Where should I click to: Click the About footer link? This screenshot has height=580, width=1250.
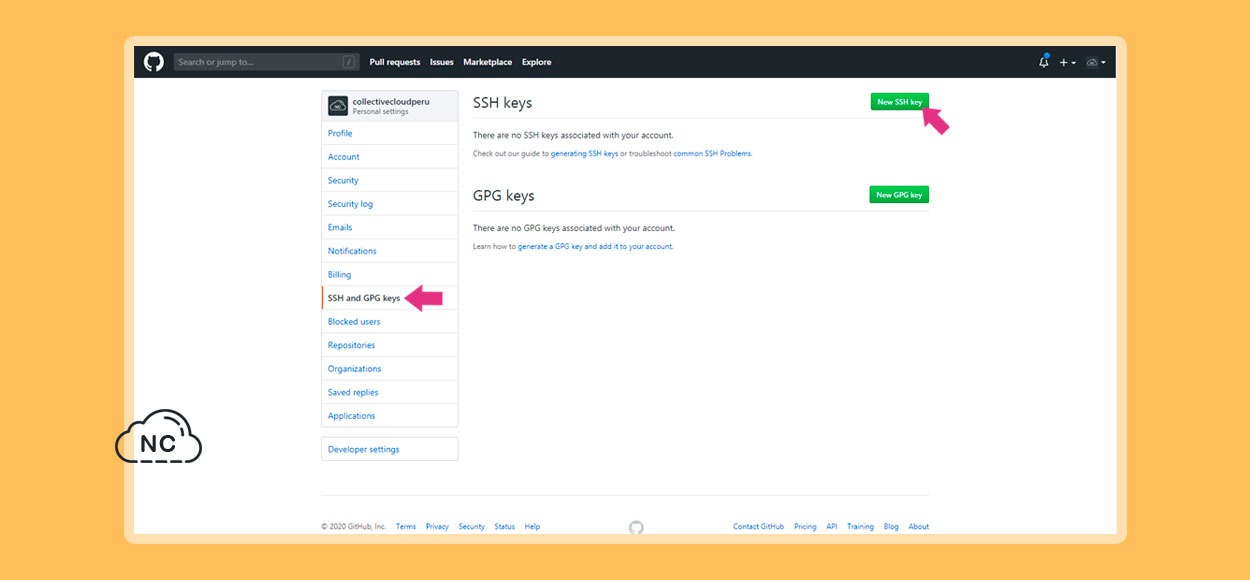pos(919,527)
